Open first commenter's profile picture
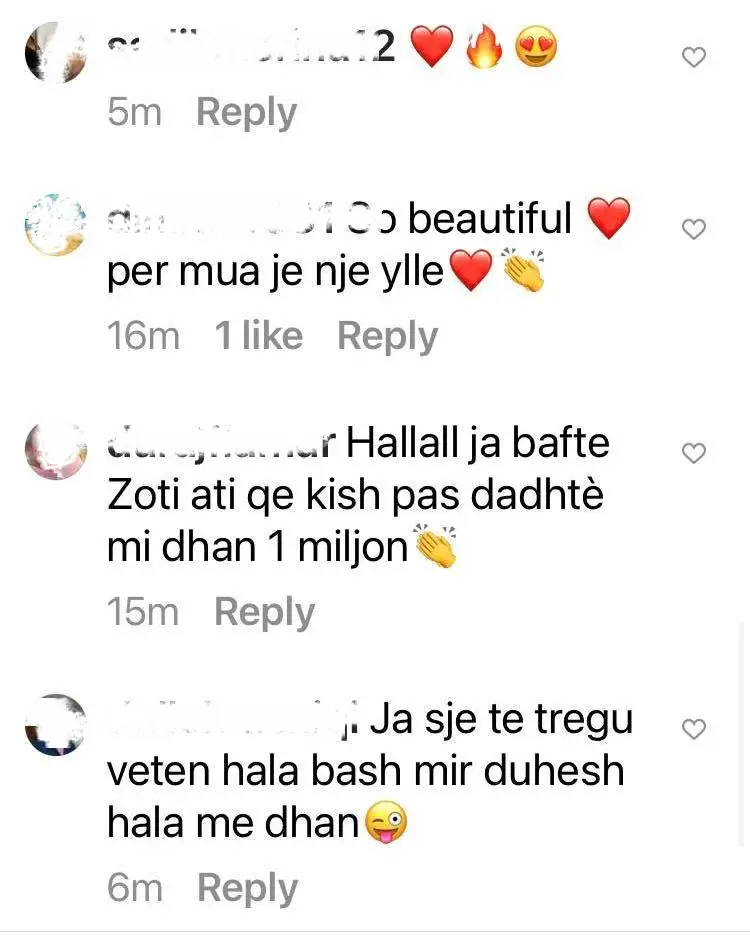This screenshot has width=750, height=935. [x=55, y=52]
